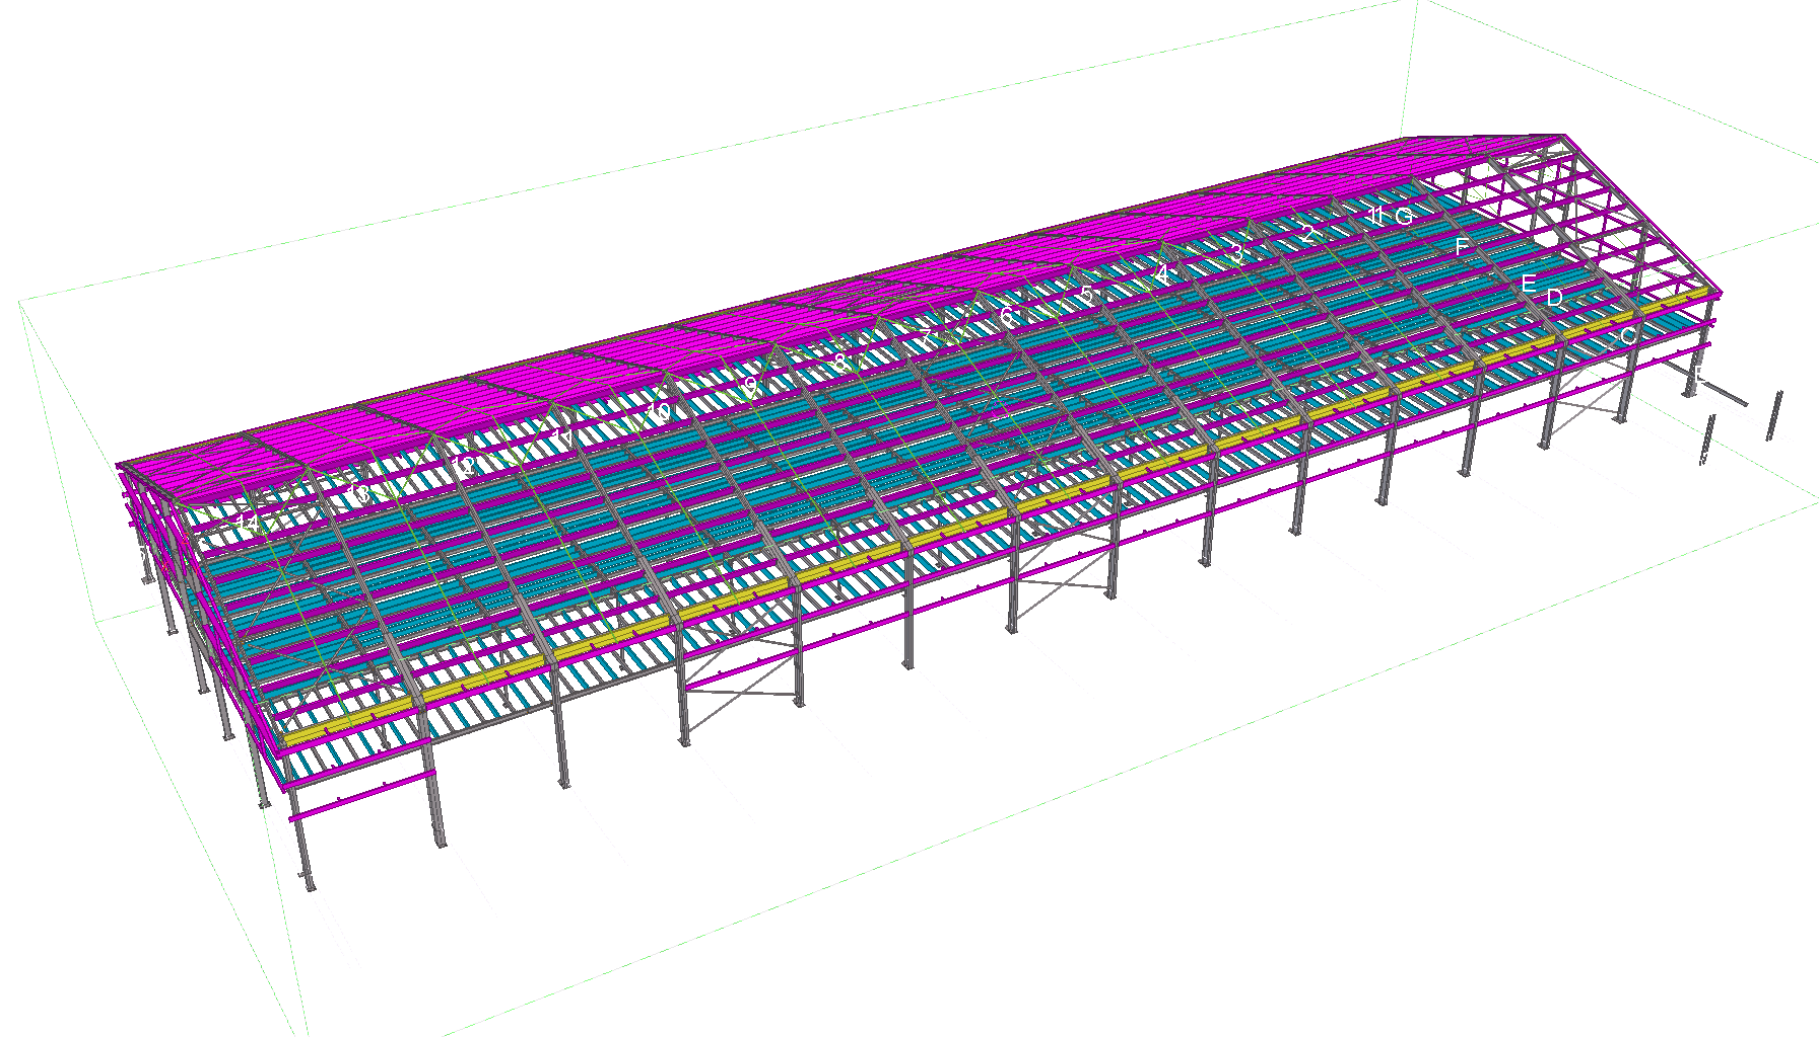Pick grid label 8
The height and width of the screenshot is (1037, 1819).
click(840, 361)
